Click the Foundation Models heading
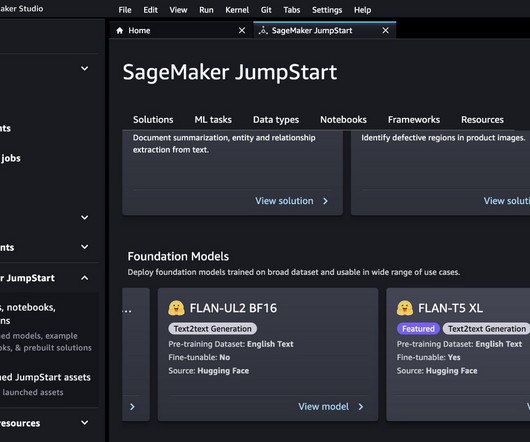 click(x=178, y=256)
